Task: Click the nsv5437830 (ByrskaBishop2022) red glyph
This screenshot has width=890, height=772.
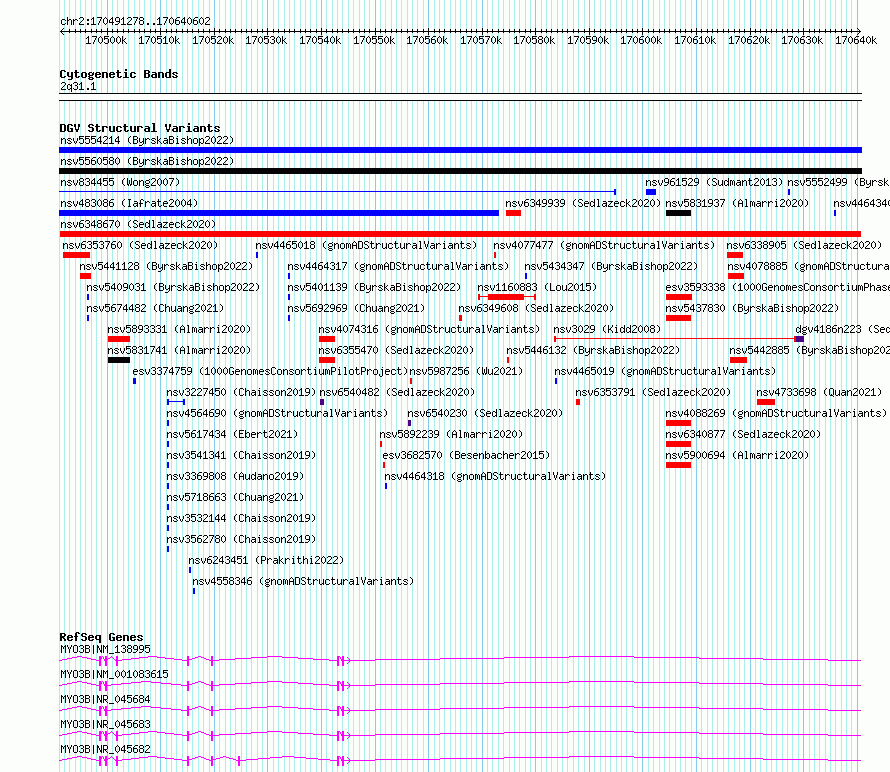Action: click(678, 318)
